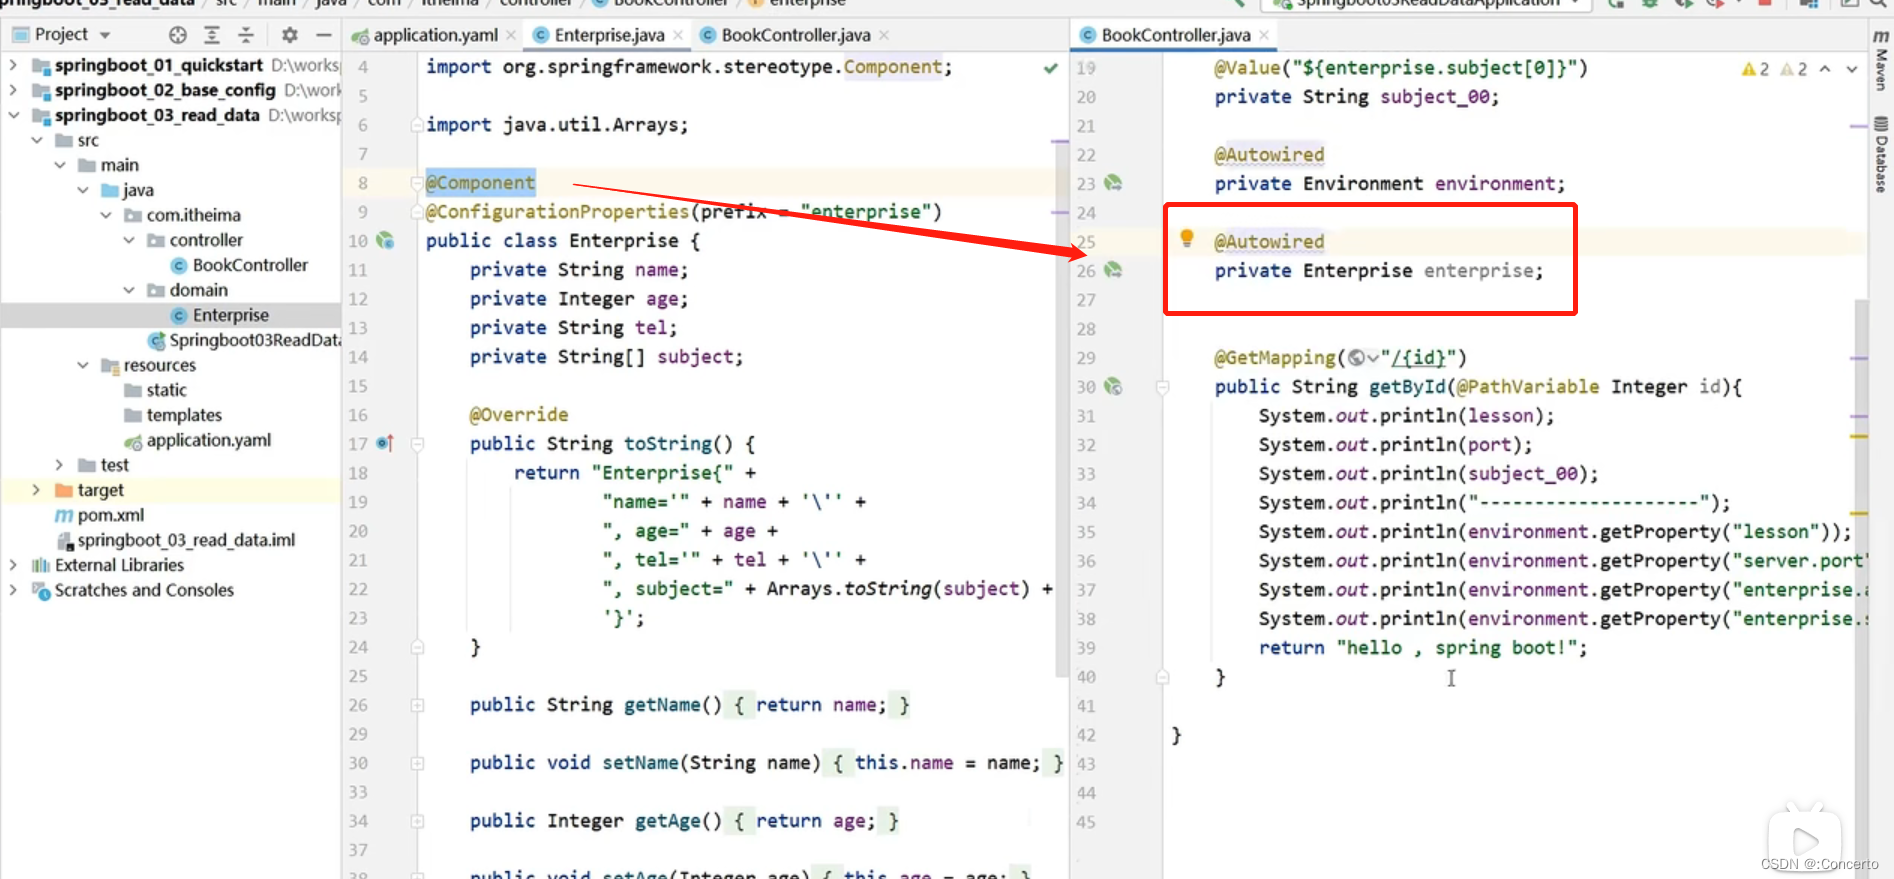The width and height of the screenshot is (1894, 879).
Task: Close the application.yaml tab
Action: tap(511, 35)
